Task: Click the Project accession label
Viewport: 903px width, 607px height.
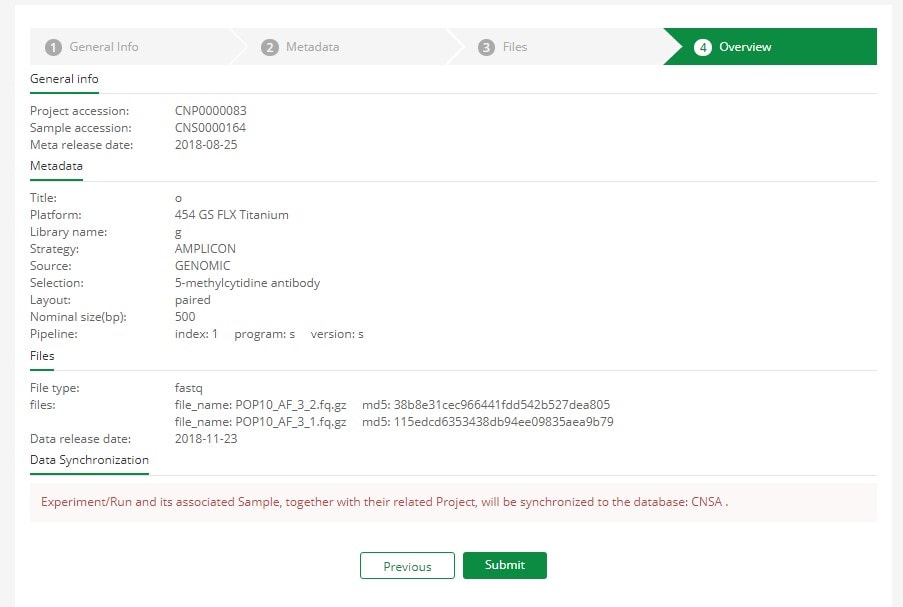Action: click(79, 111)
